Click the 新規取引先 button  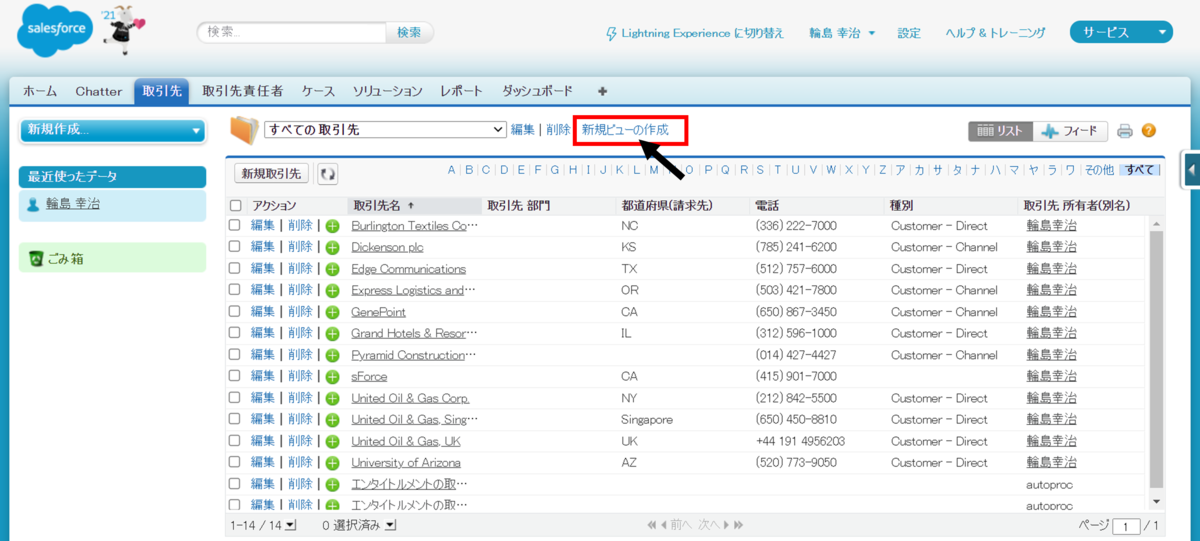click(x=271, y=174)
